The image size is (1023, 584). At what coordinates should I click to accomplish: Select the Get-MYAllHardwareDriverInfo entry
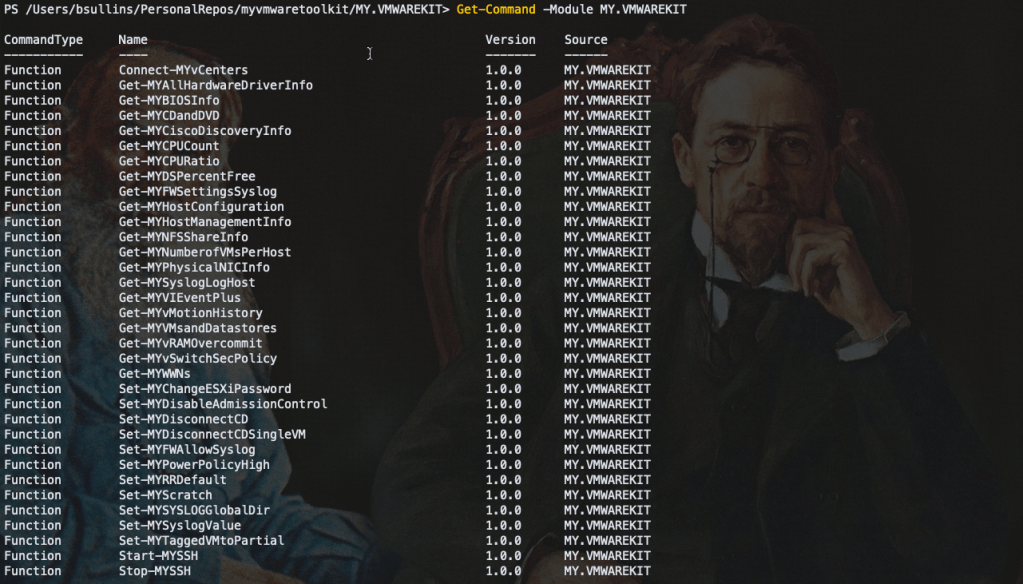(215, 85)
